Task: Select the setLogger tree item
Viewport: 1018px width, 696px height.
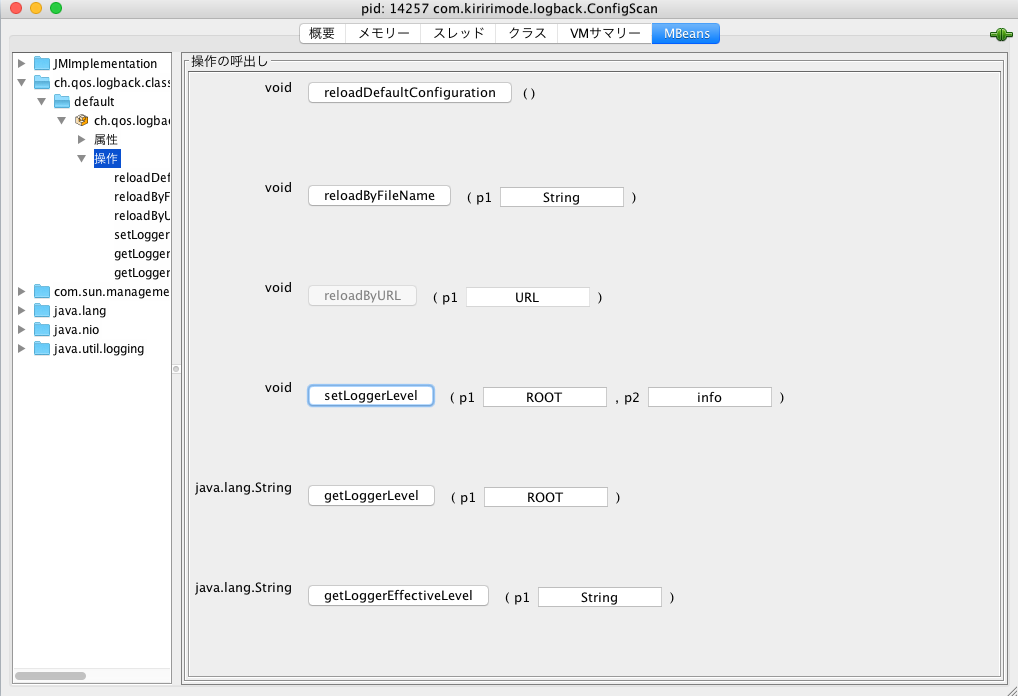Action: click(x=142, y=234)
